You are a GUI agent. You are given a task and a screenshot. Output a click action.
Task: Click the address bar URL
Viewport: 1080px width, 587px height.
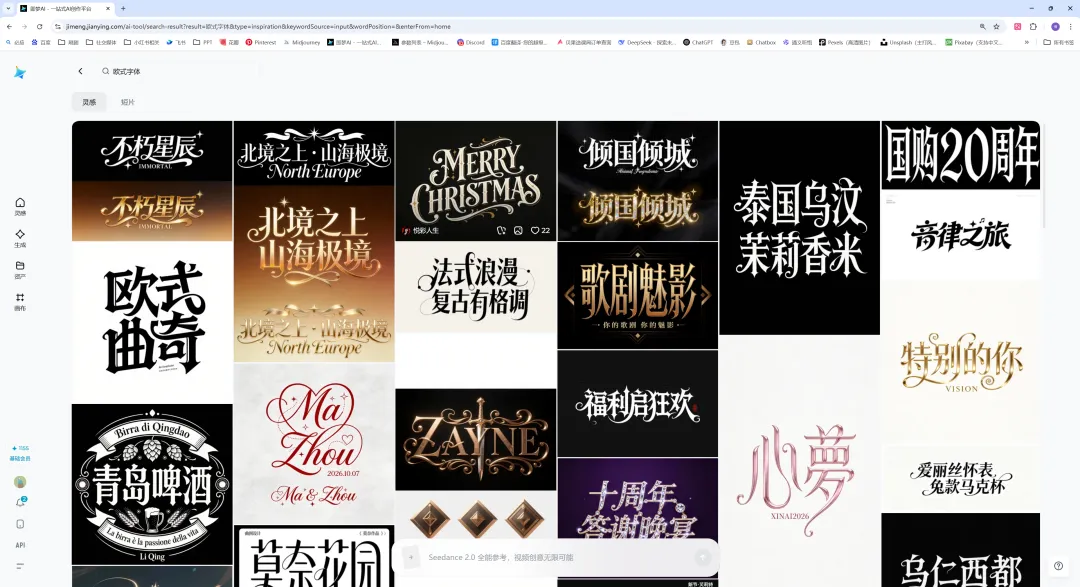258,26
